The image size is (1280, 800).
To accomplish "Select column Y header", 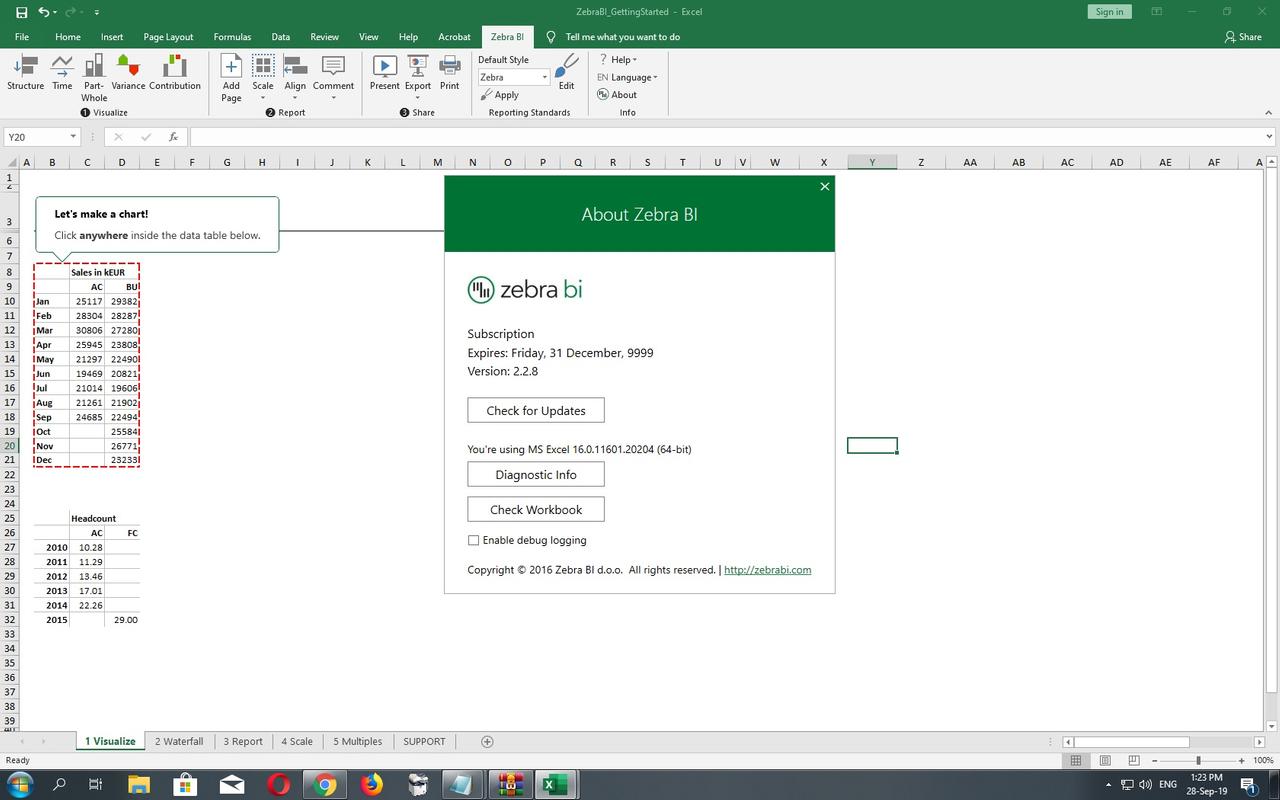I will tap(872, 162).
